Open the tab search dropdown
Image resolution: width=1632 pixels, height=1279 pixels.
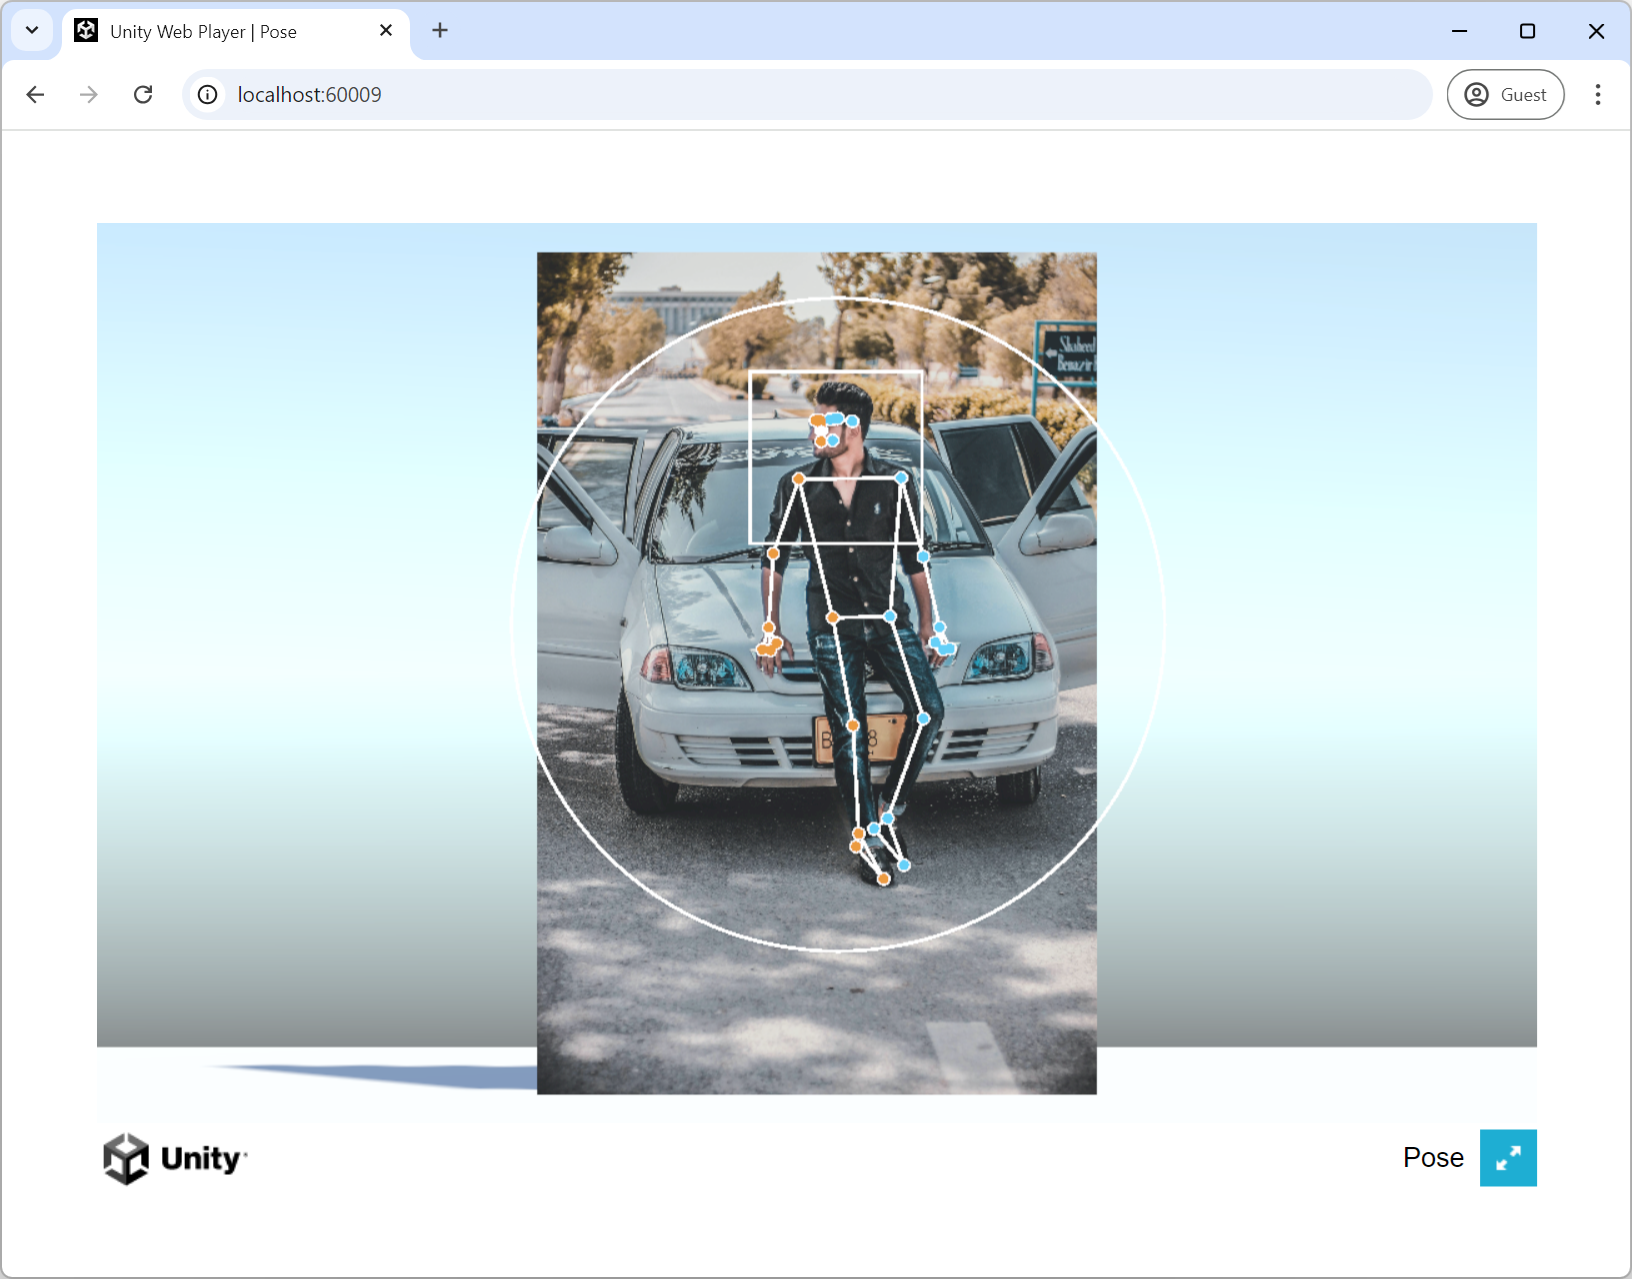point(31,31)
